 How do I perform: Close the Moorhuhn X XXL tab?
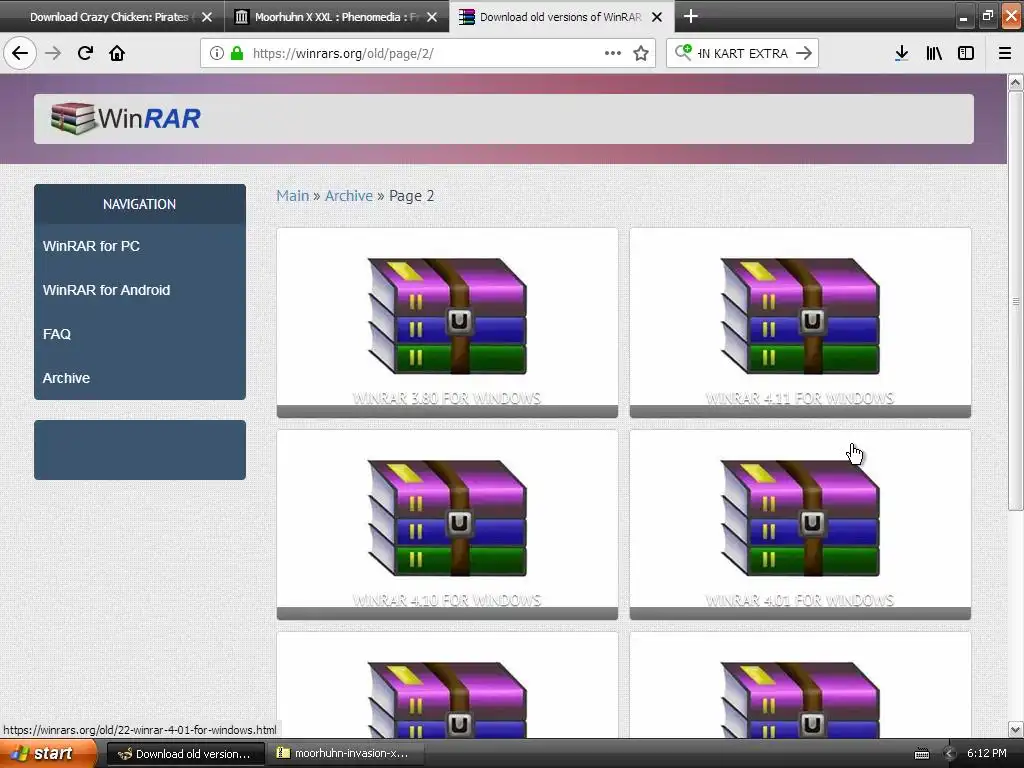432,17
